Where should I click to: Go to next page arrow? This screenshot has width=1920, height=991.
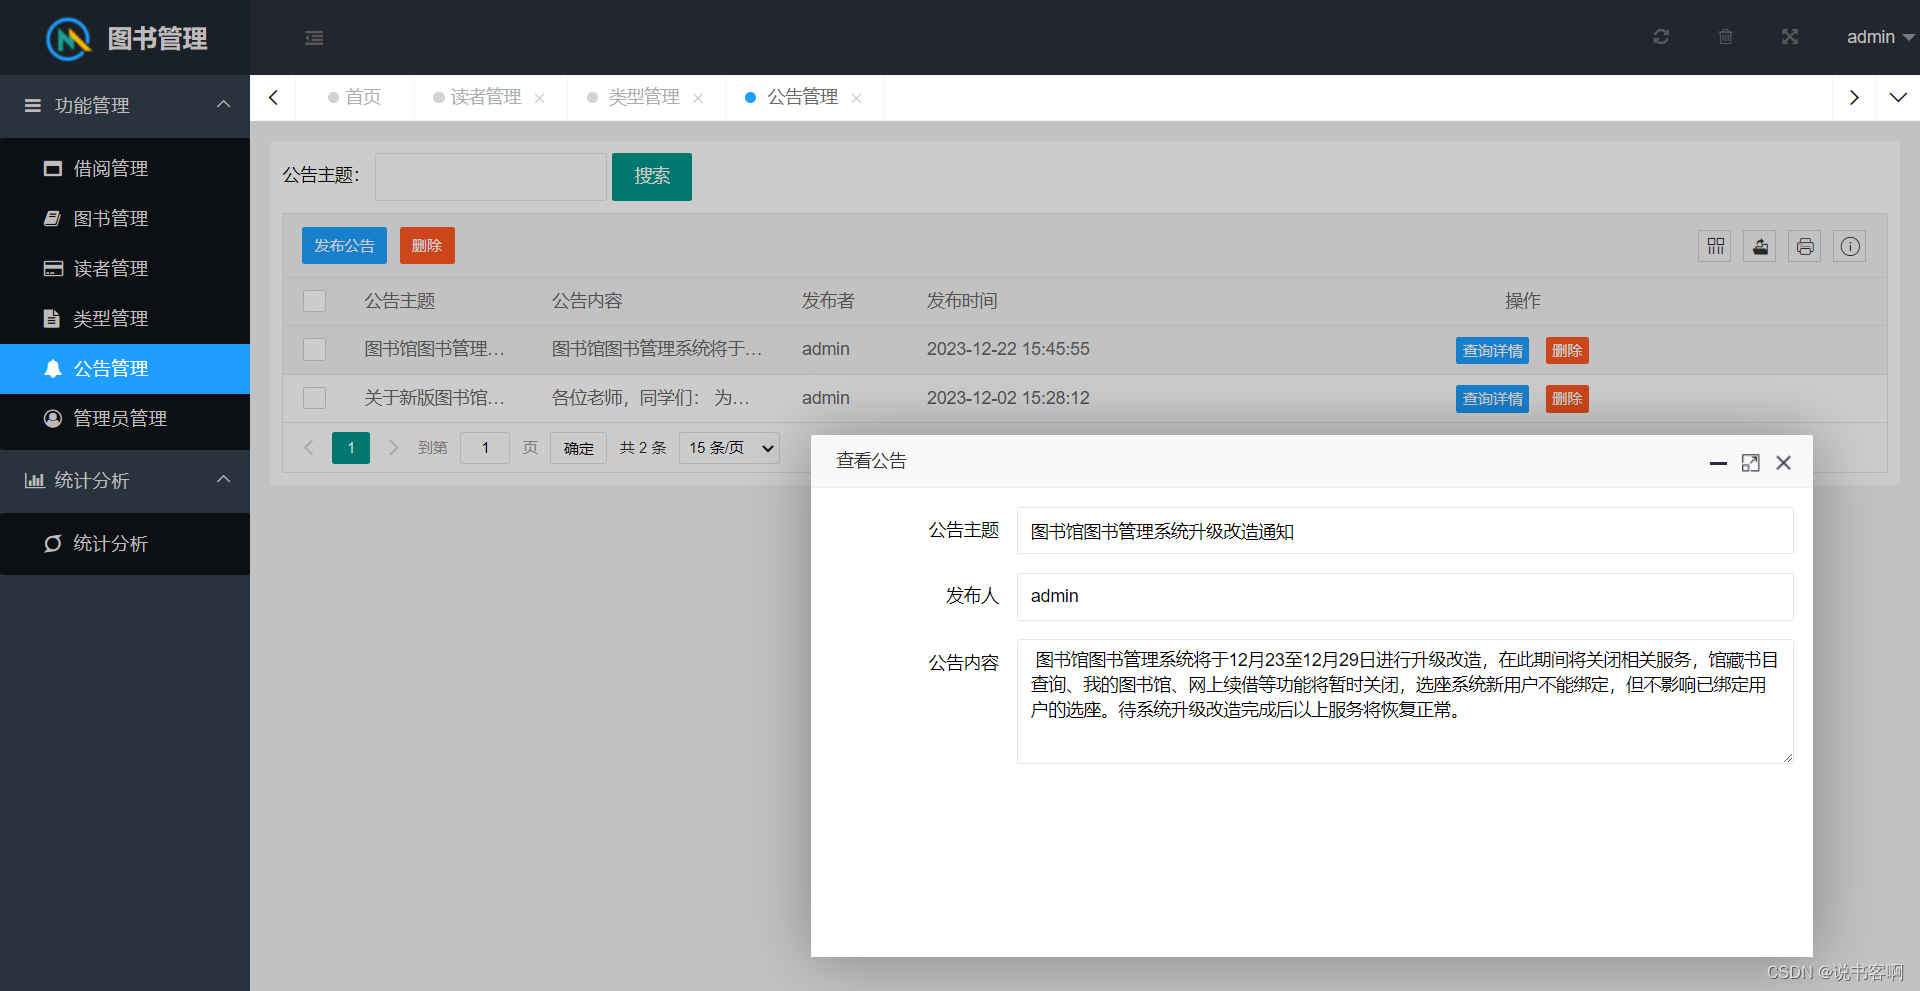[393, 448]
